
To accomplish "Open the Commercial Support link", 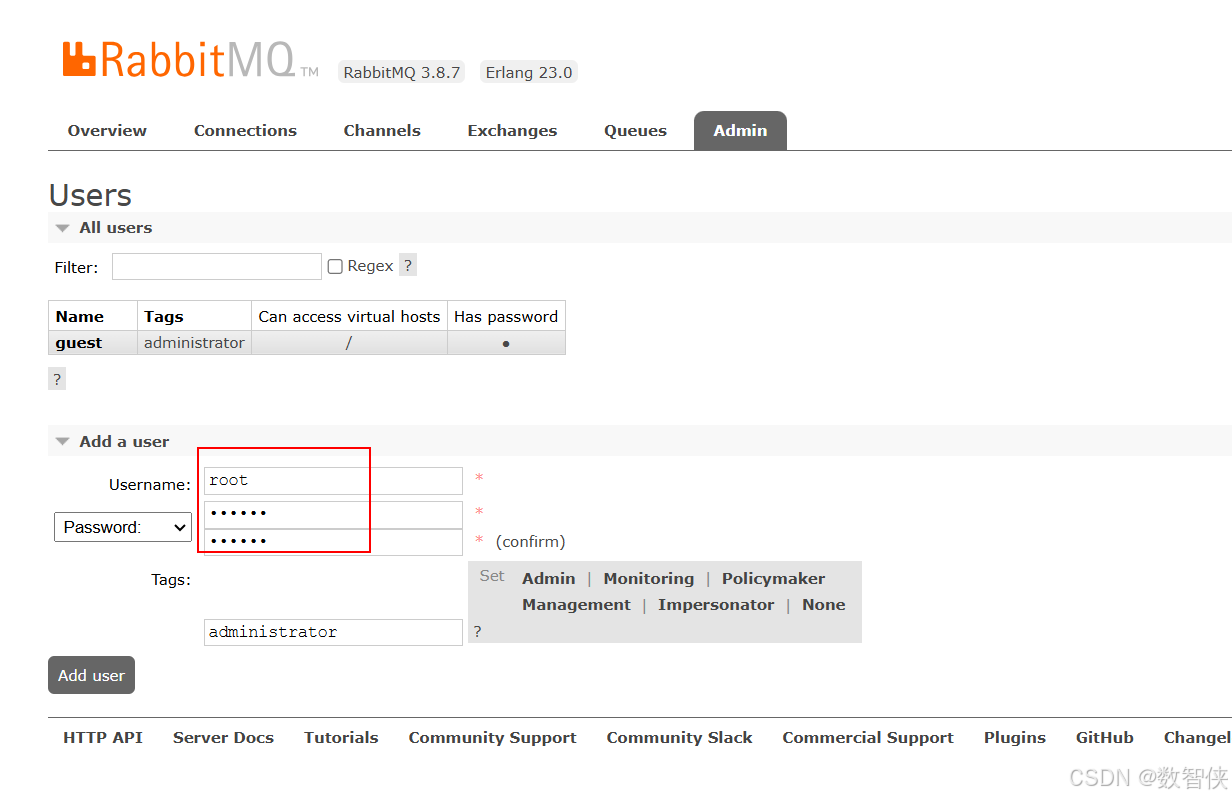I will [x=868, y=737].
